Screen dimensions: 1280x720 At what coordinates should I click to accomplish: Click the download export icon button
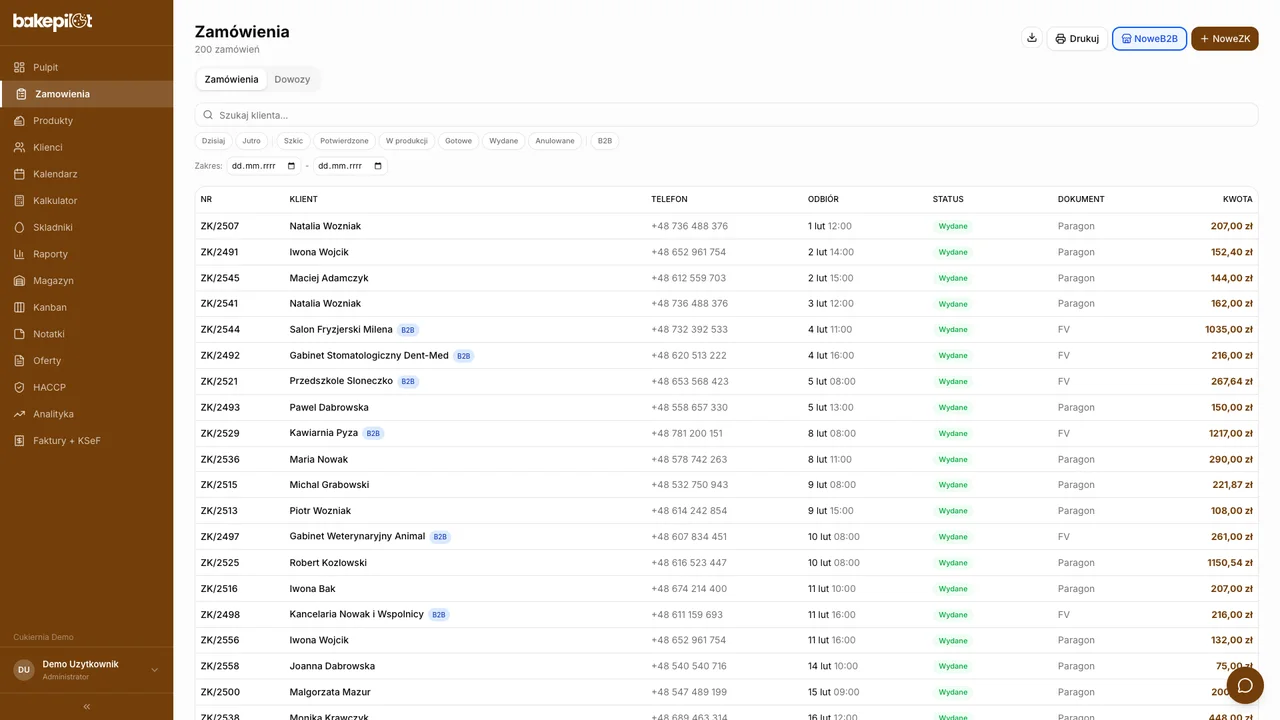pyautogui.click(x=1032, y=38)
